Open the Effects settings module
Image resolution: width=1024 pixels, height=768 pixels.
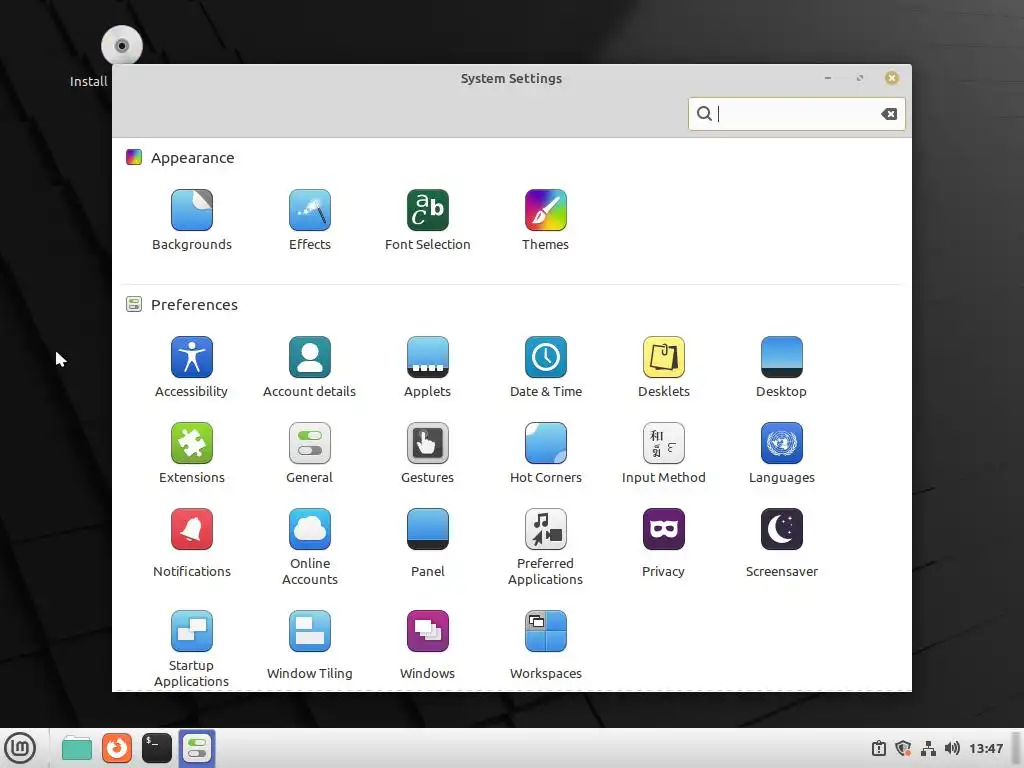[310, 220]
